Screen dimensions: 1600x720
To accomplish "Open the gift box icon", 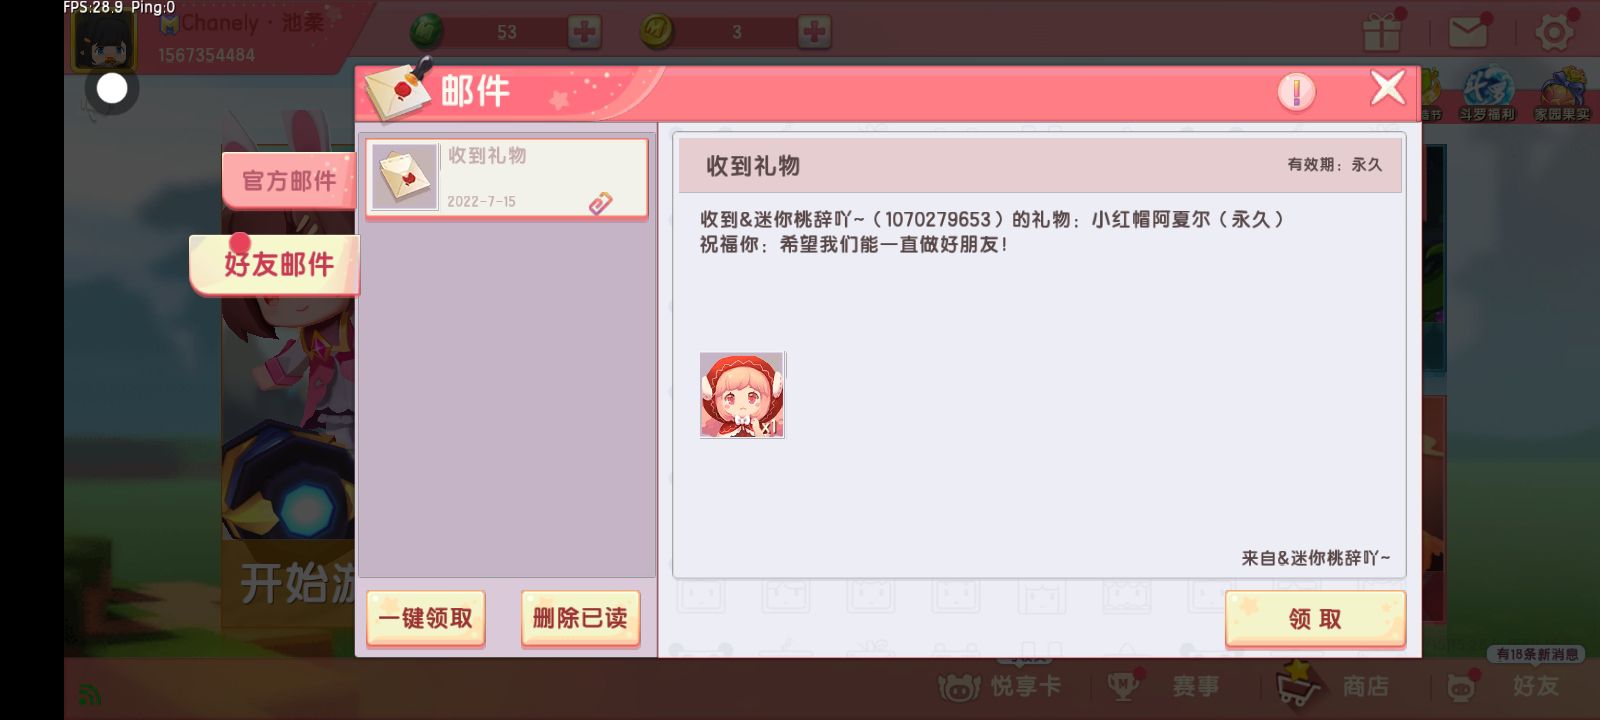I will 1382,33.
